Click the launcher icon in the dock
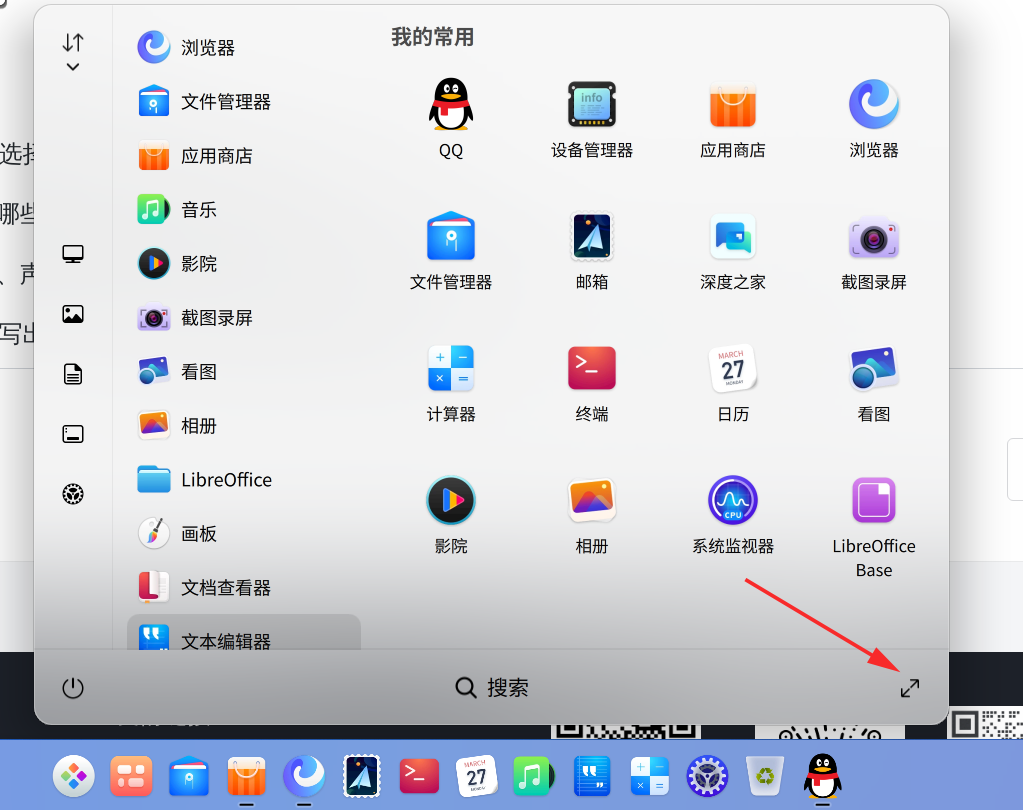Image resolution: width=1023 pixels, height=810 pixels. coord(73,776)
